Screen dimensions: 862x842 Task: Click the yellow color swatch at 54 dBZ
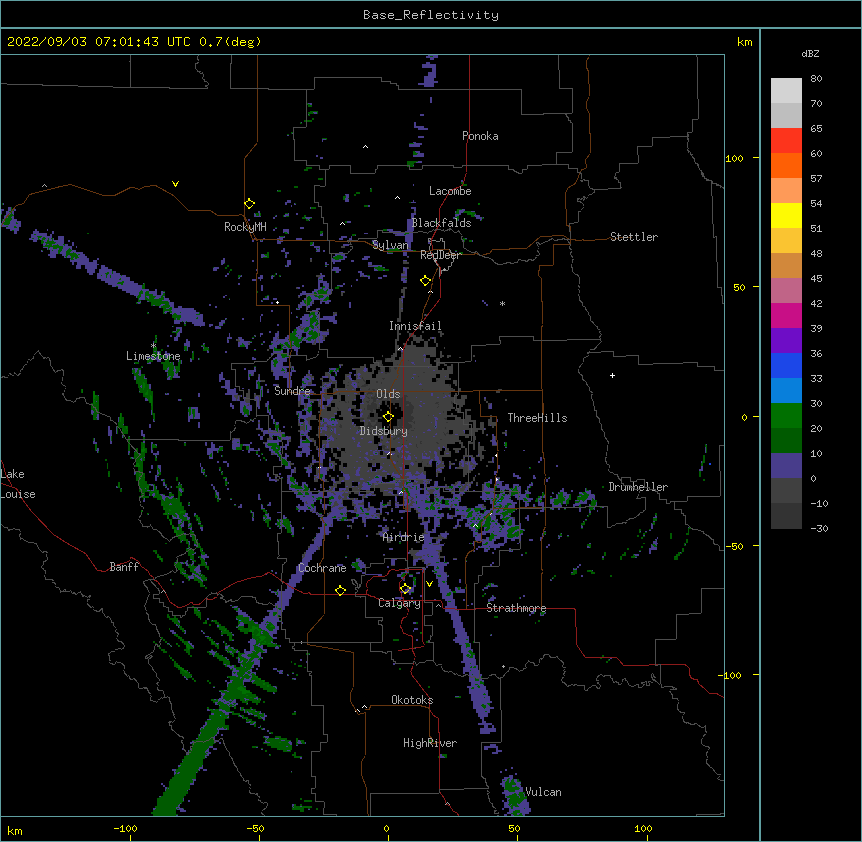(x=786, y=215)
